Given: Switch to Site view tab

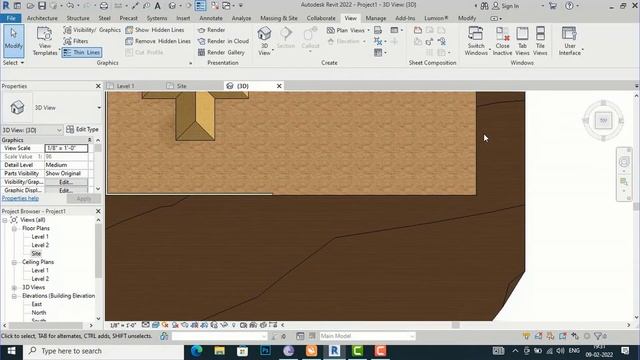Looking at the screenshot, I should click(x=182, y=86).
